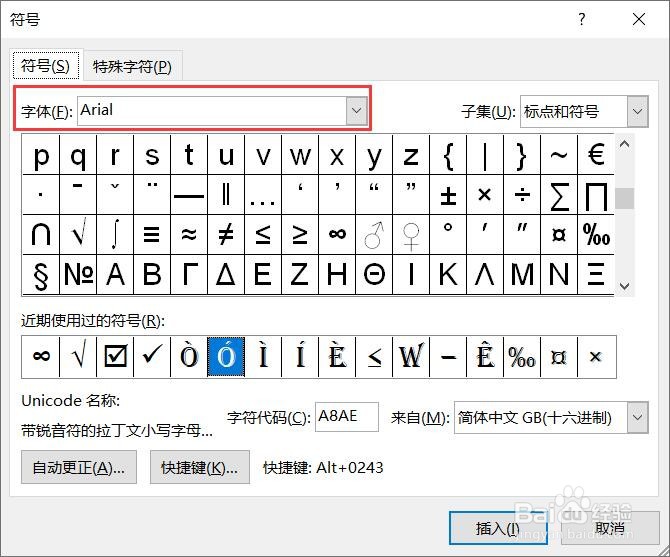Close the Symbol dialog window
The height and width of the screenshot is (557, 670).
(639, 19)
